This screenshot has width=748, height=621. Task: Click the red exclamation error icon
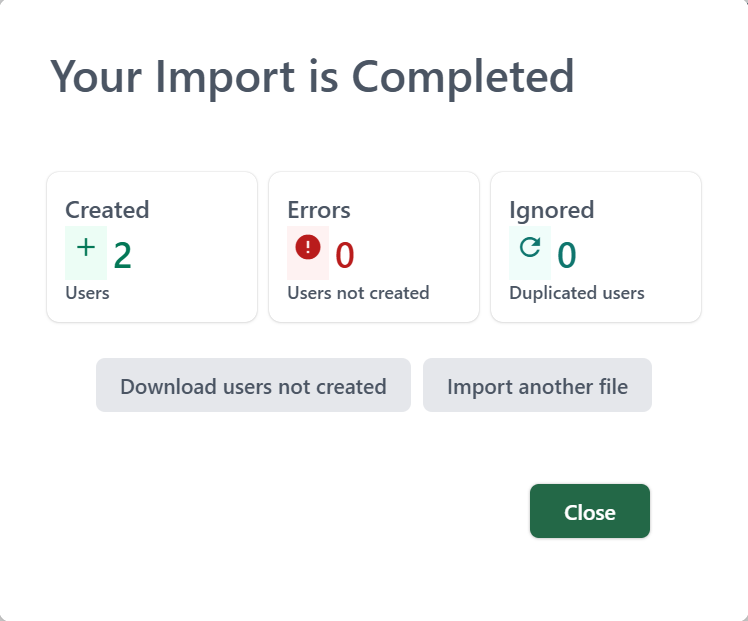[x=308, y=247]
